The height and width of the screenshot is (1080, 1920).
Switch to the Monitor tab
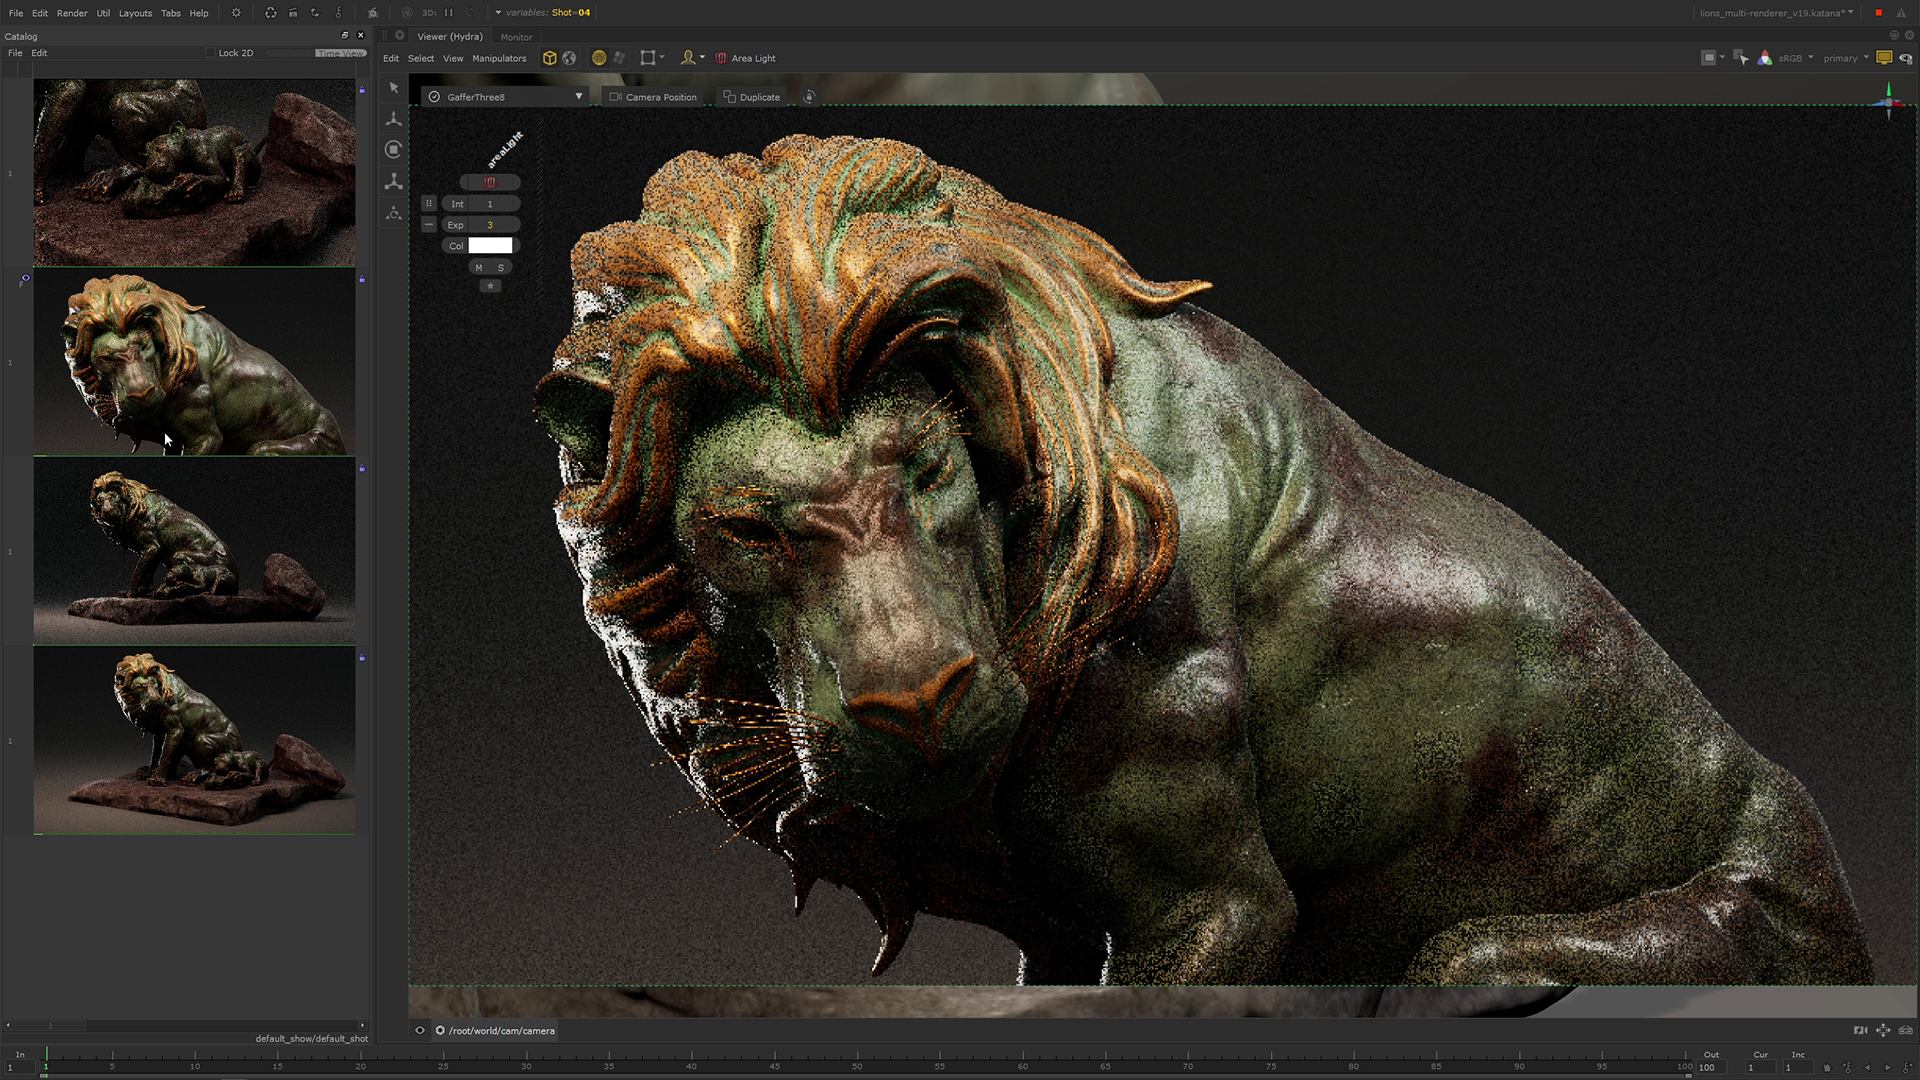coord(516,37)
